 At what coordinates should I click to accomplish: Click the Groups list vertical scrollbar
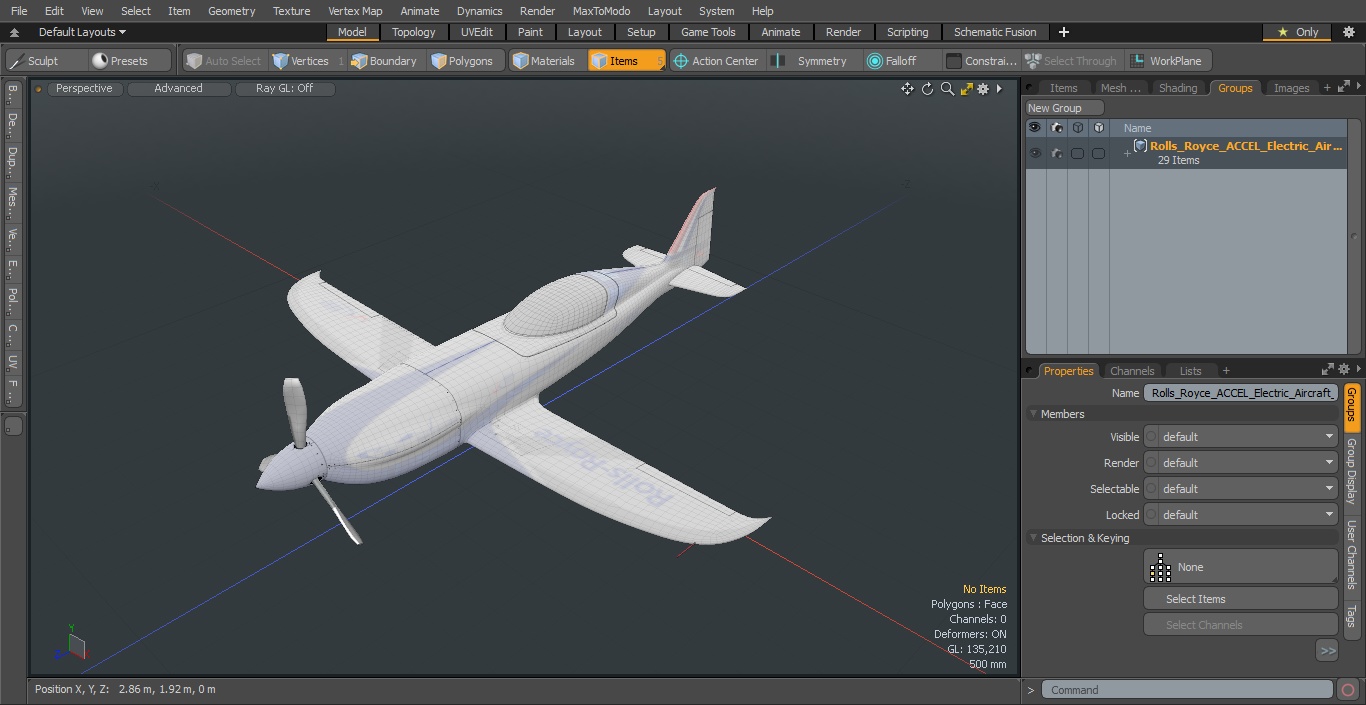pyautogui.click(x=1354, y=237)
